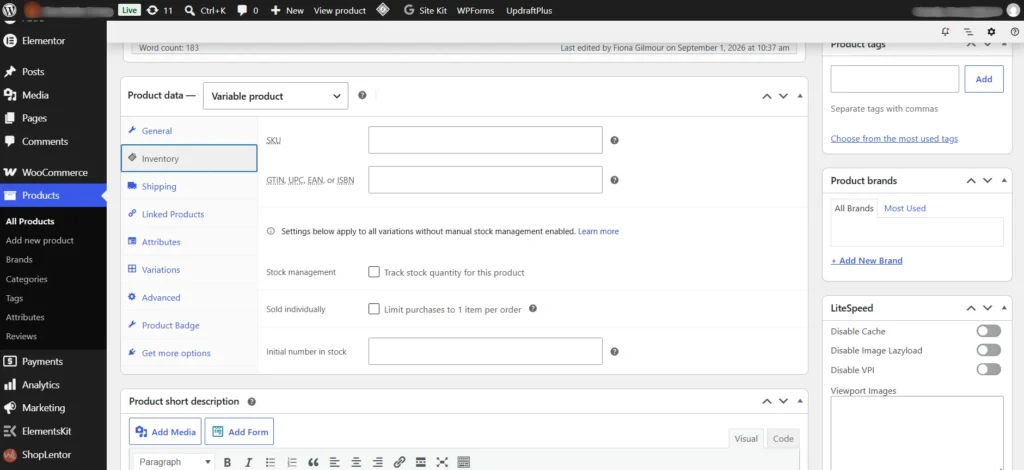Open the Attributes product data tab
Screen dimensions: 1024x470
189,242
